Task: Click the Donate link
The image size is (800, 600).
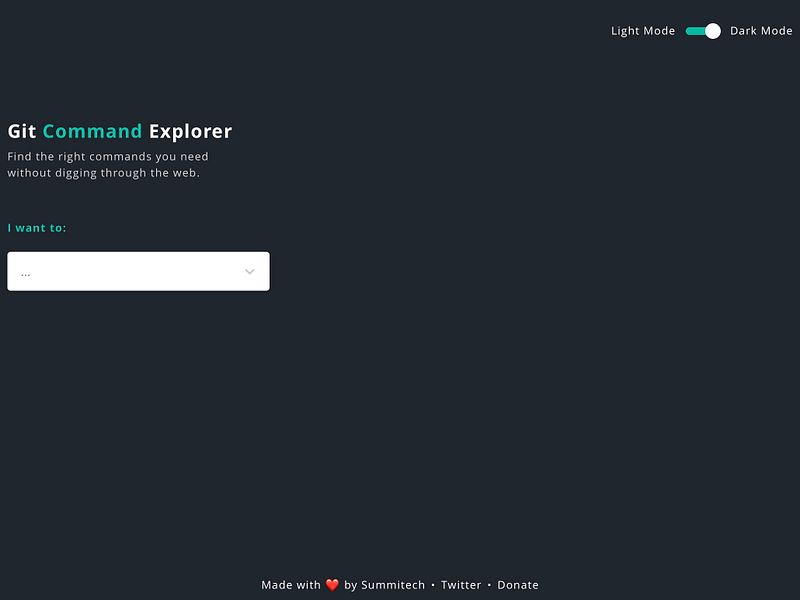Action: tap(518, 584)
